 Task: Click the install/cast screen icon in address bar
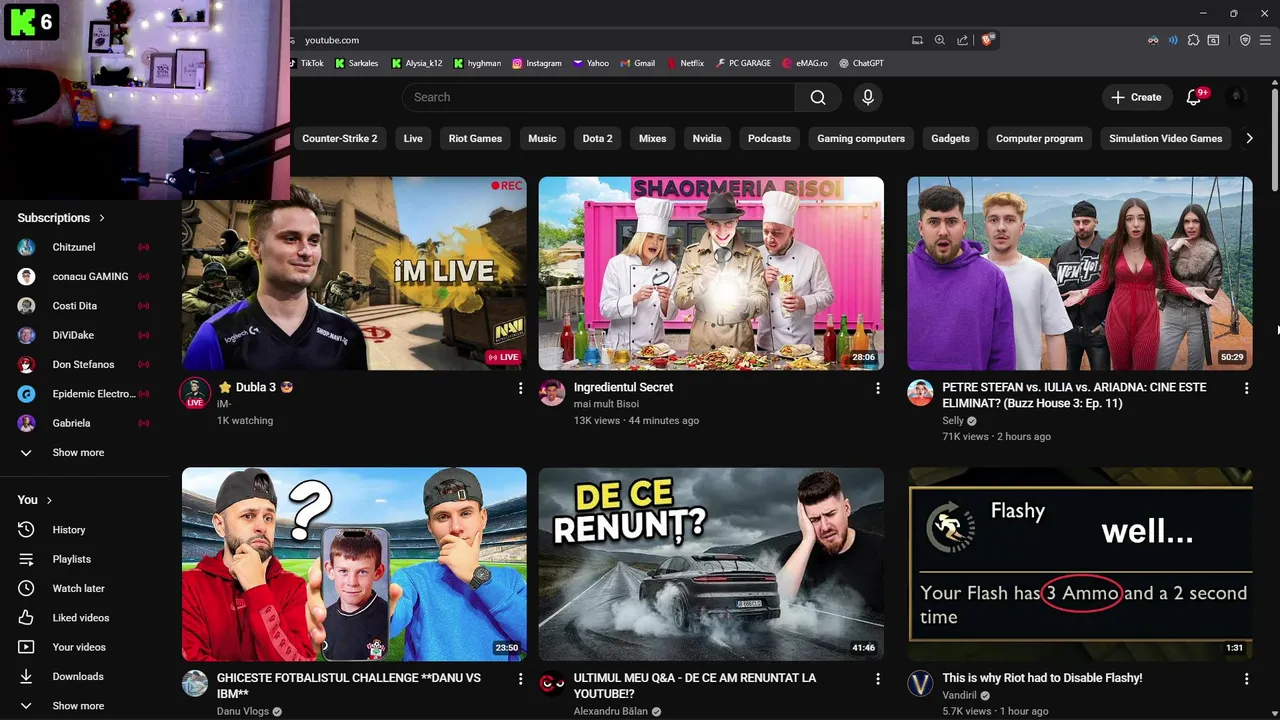click(917, 40)
